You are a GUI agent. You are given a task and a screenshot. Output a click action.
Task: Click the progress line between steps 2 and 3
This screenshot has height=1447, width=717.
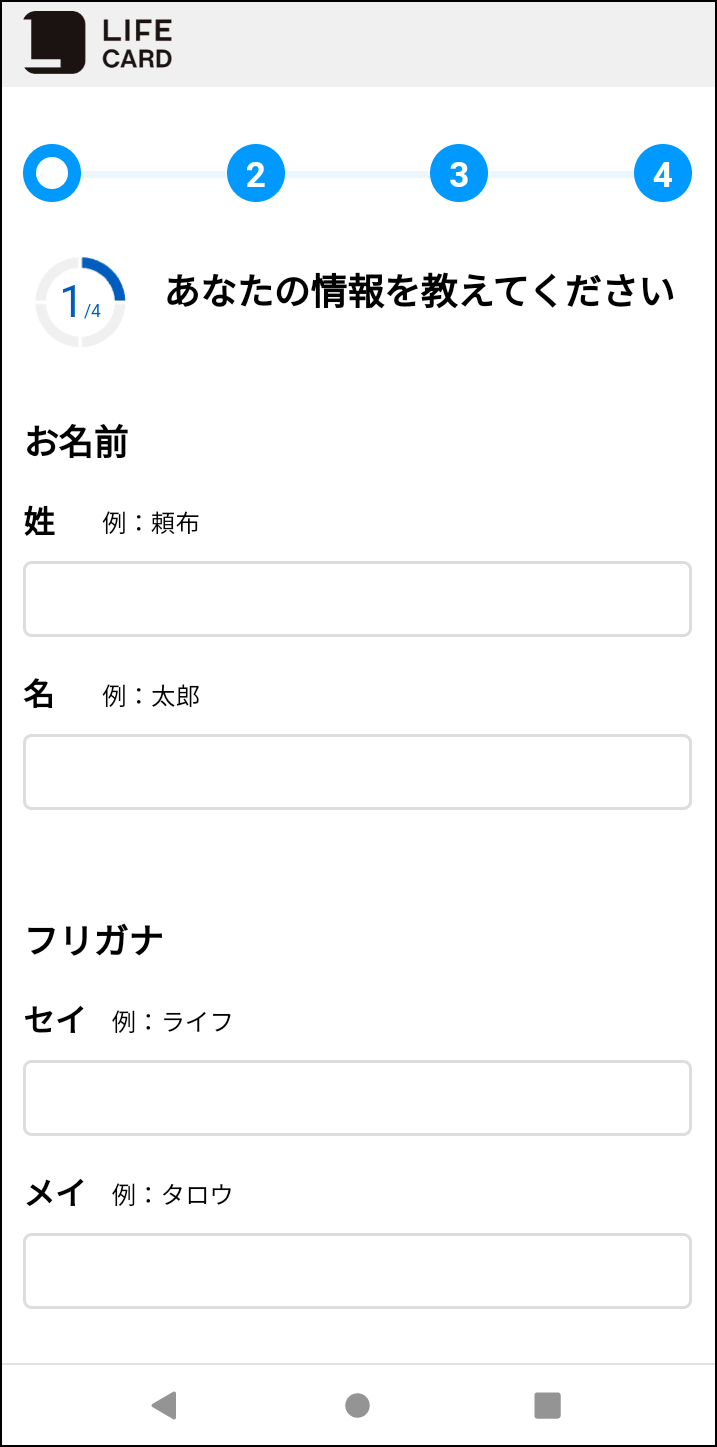point(357,174)
